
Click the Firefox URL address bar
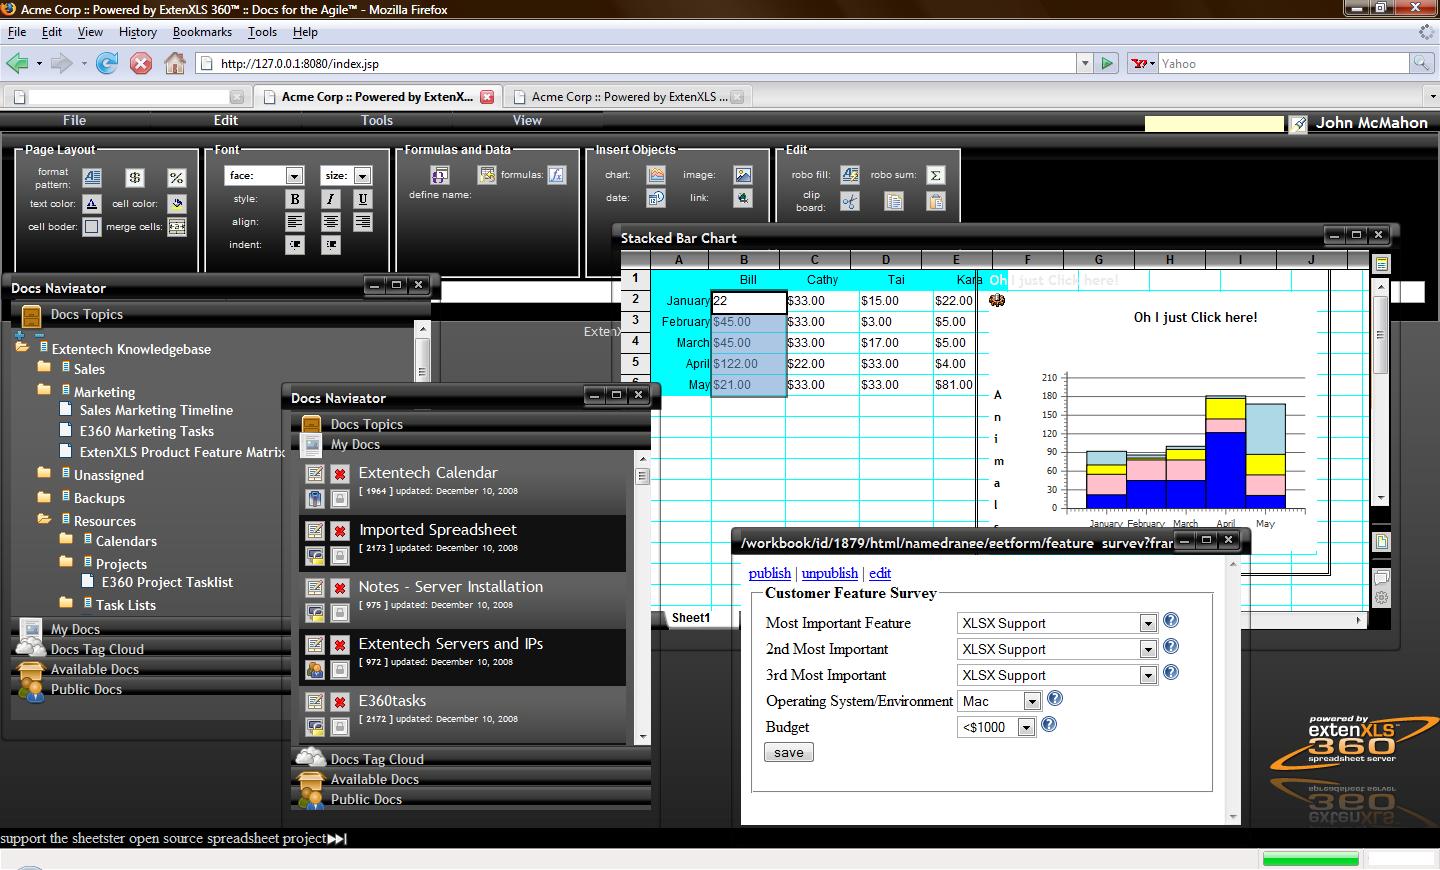pyautogui.click(x=637, y=63)
